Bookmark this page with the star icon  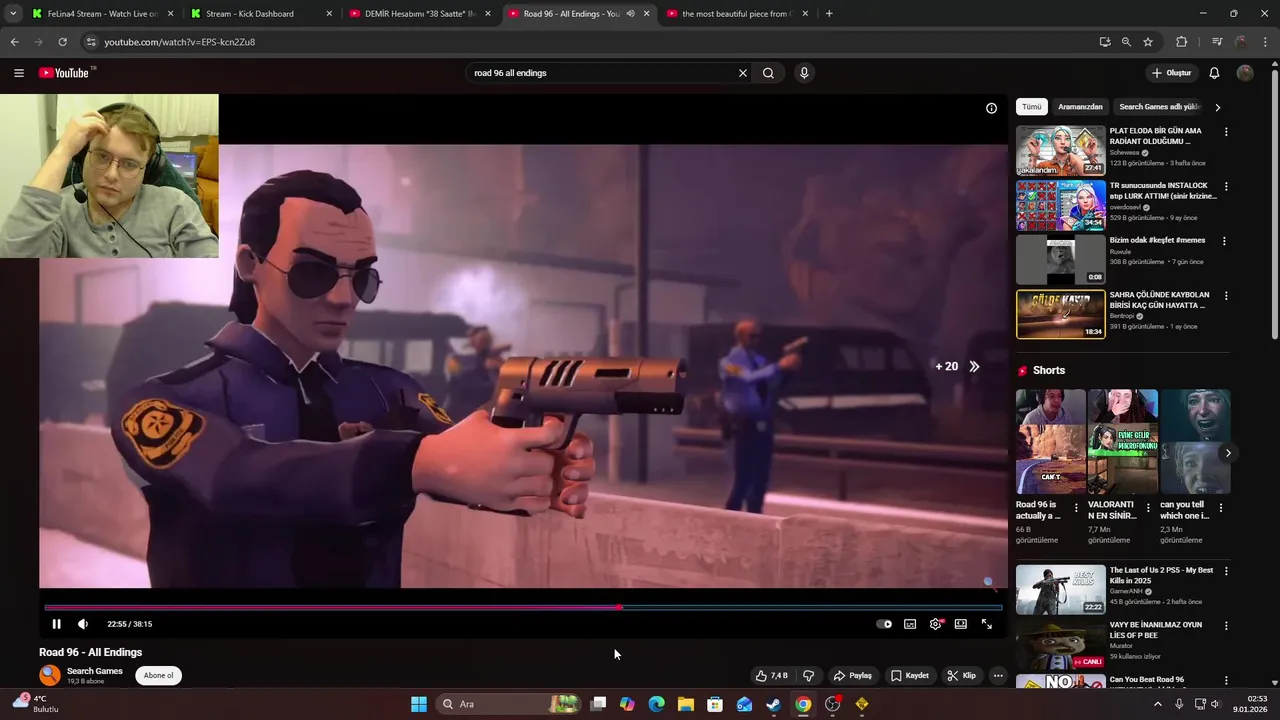(1148, 42)
